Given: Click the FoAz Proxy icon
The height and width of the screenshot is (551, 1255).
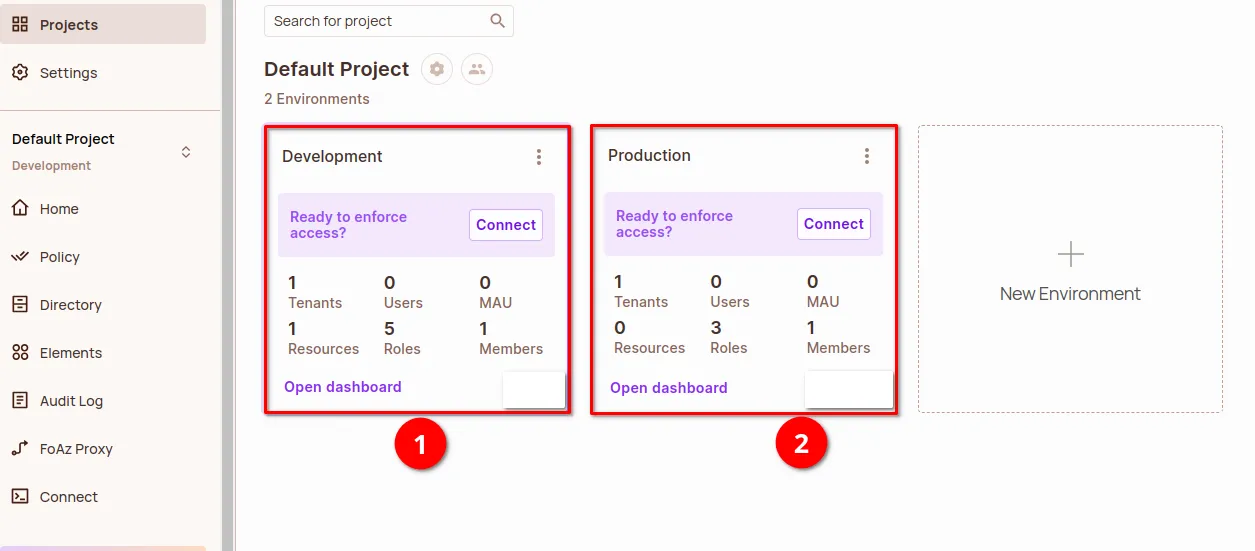Looking at the screenshot, I should pos(20,448).
